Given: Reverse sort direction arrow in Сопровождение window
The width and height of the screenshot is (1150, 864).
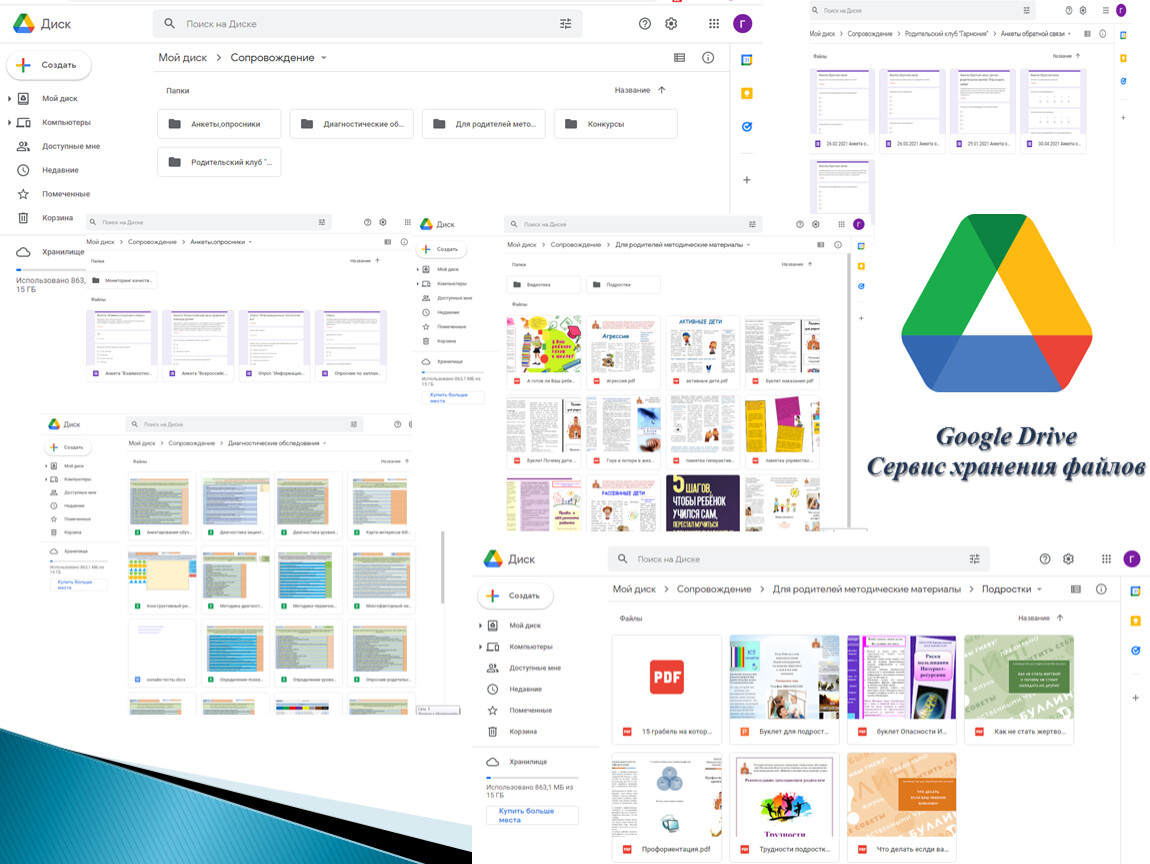Looking at the screenshot, I should pyautogui.click(x=662, y=90).
